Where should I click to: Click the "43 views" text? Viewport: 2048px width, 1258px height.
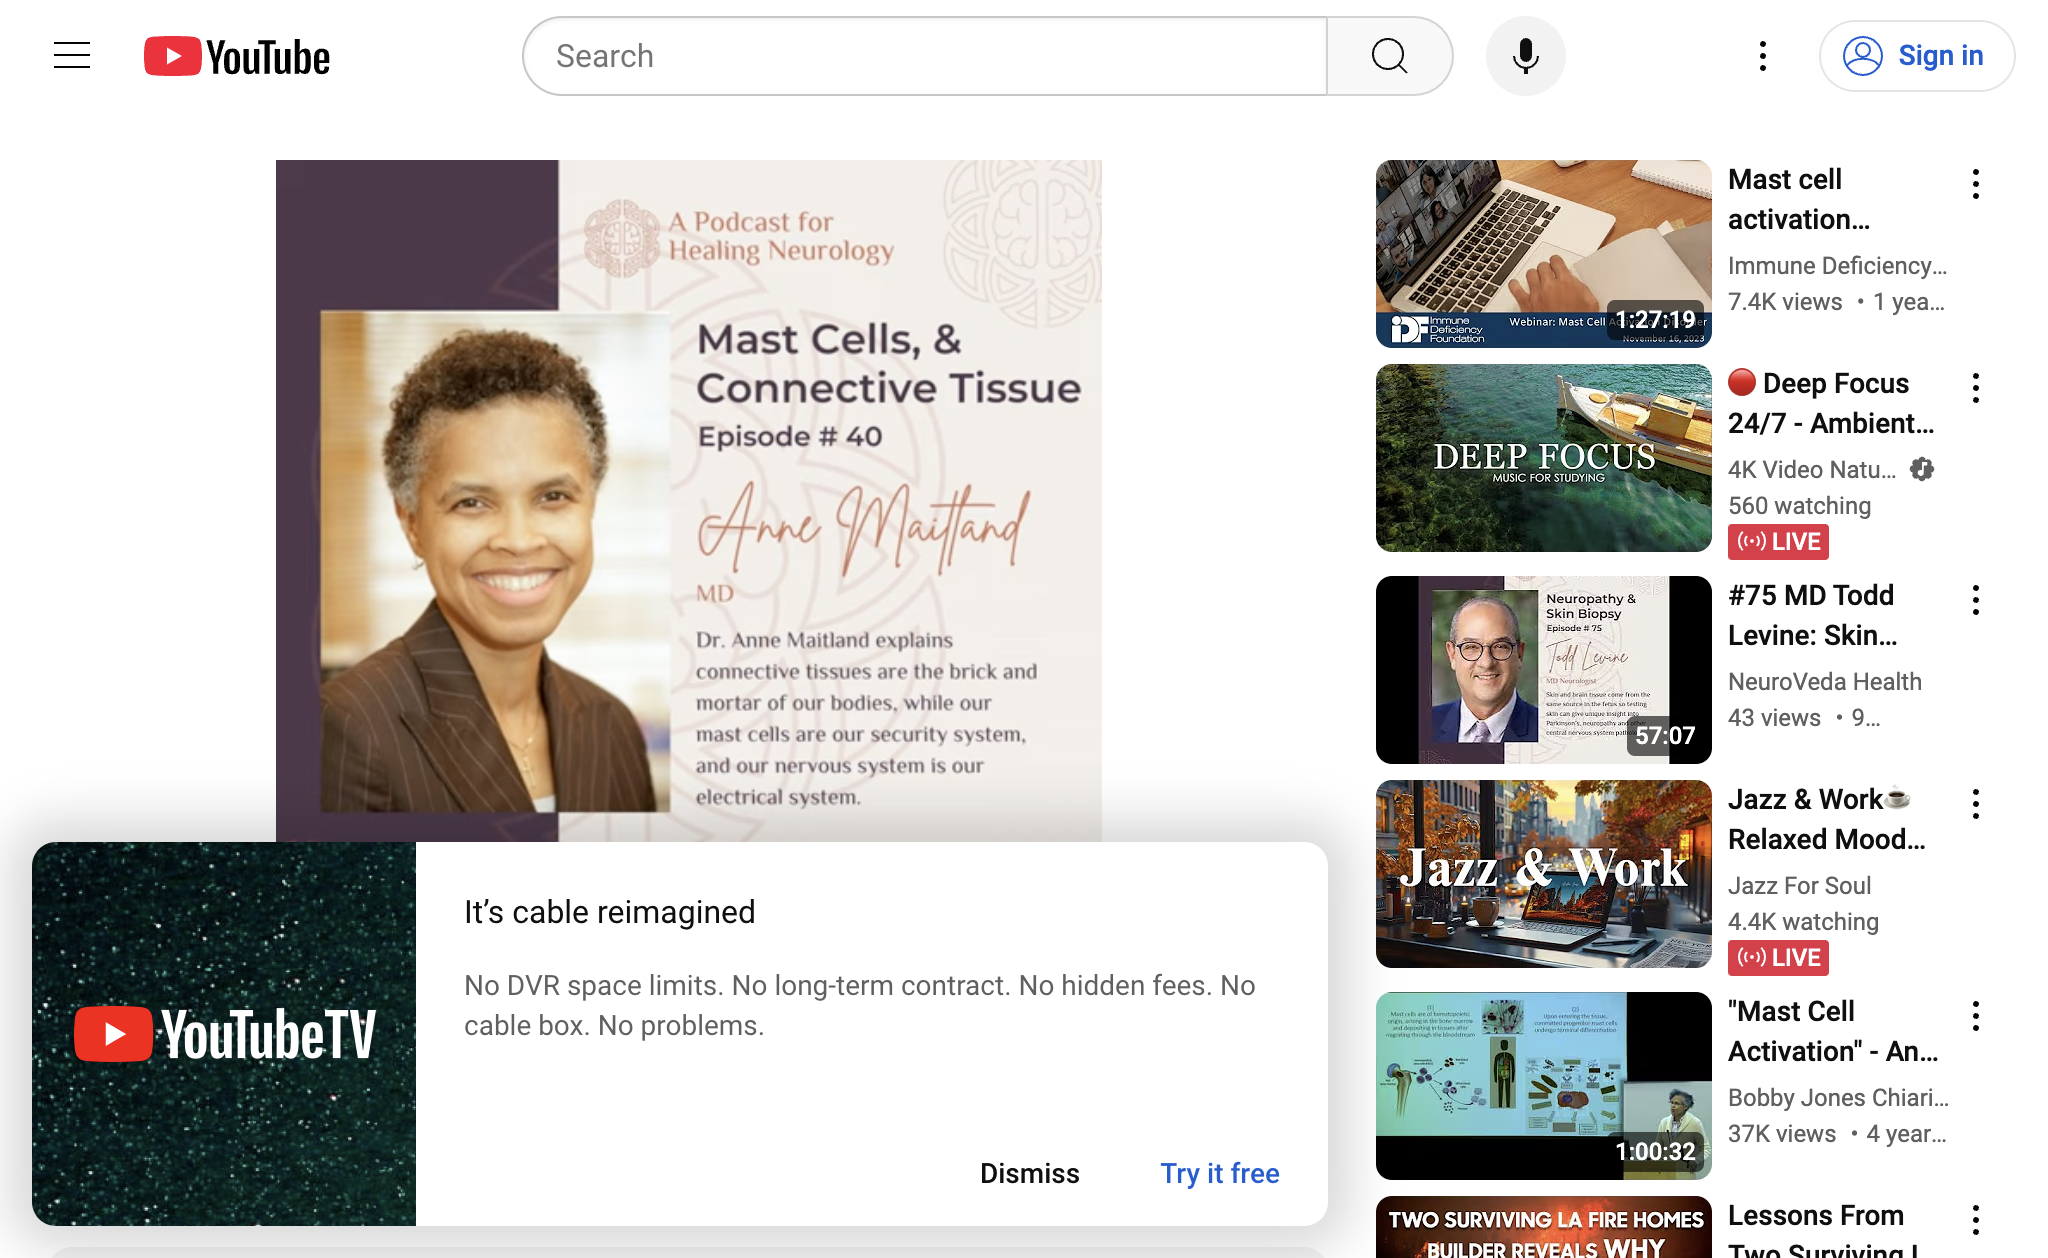click(x=1774, y=718)
